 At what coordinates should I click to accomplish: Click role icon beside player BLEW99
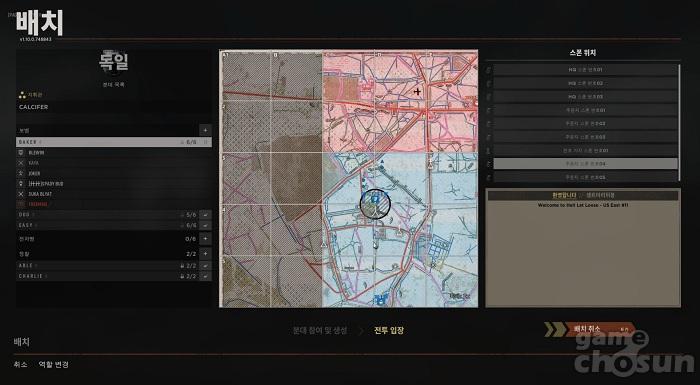21,153
